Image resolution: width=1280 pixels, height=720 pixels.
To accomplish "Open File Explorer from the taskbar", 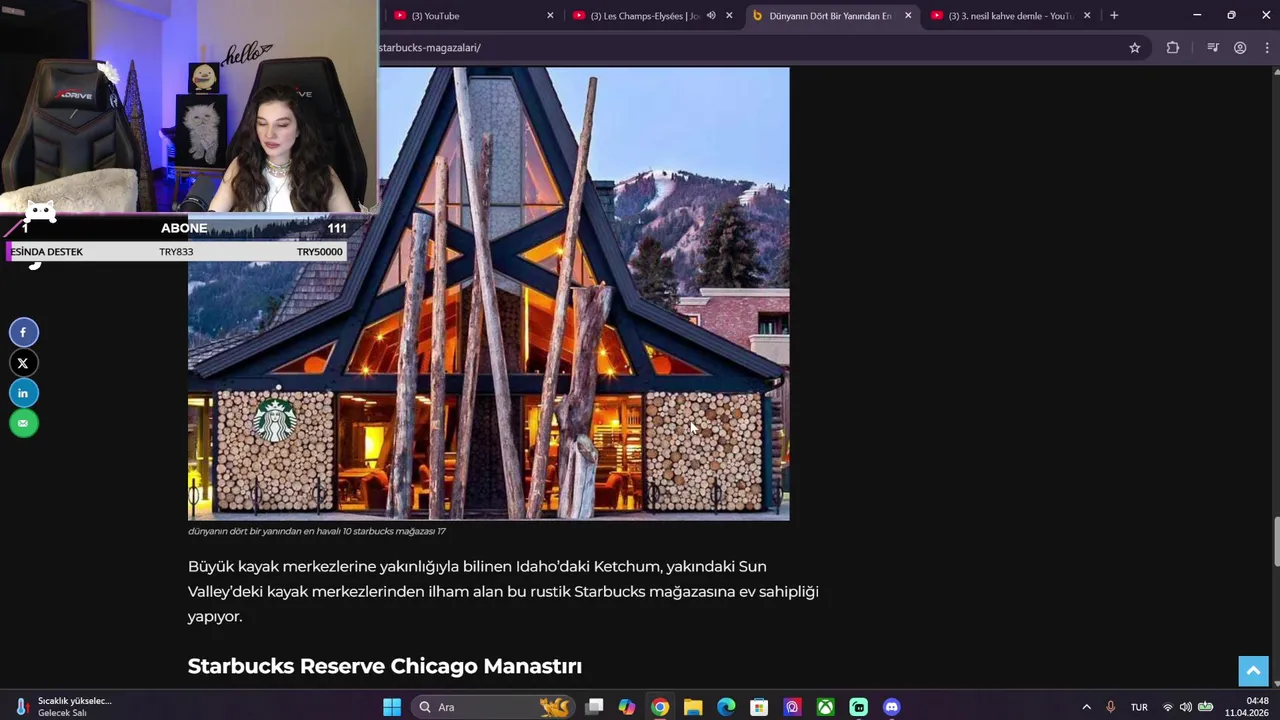I will pyautogui.click(x=693, y=707).
